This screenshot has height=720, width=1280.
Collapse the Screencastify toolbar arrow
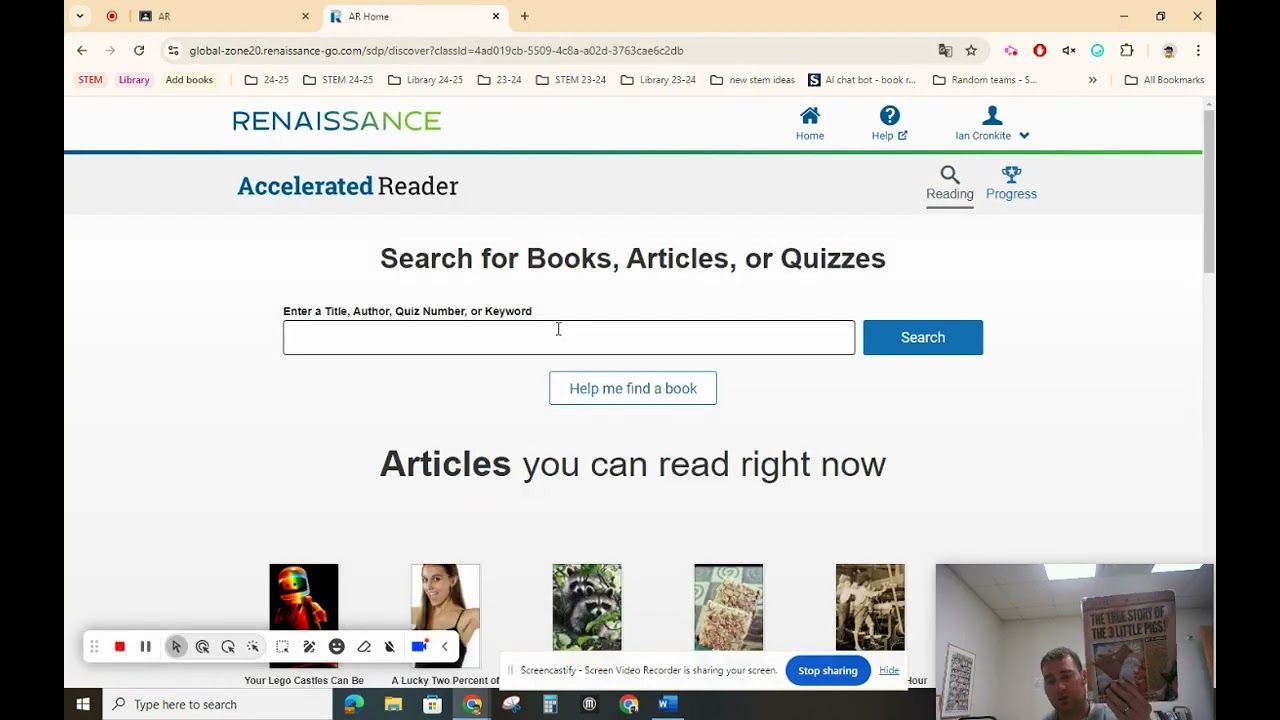point(445,647)
